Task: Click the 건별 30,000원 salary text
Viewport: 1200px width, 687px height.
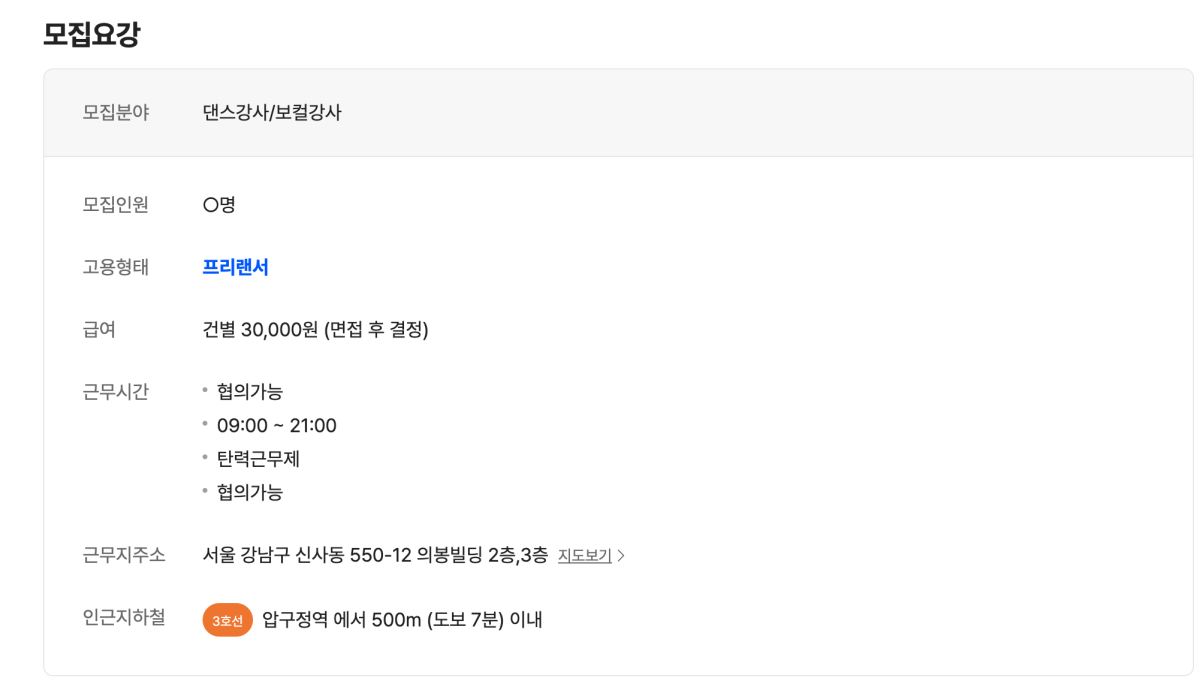Action: (x=315, y=329)
